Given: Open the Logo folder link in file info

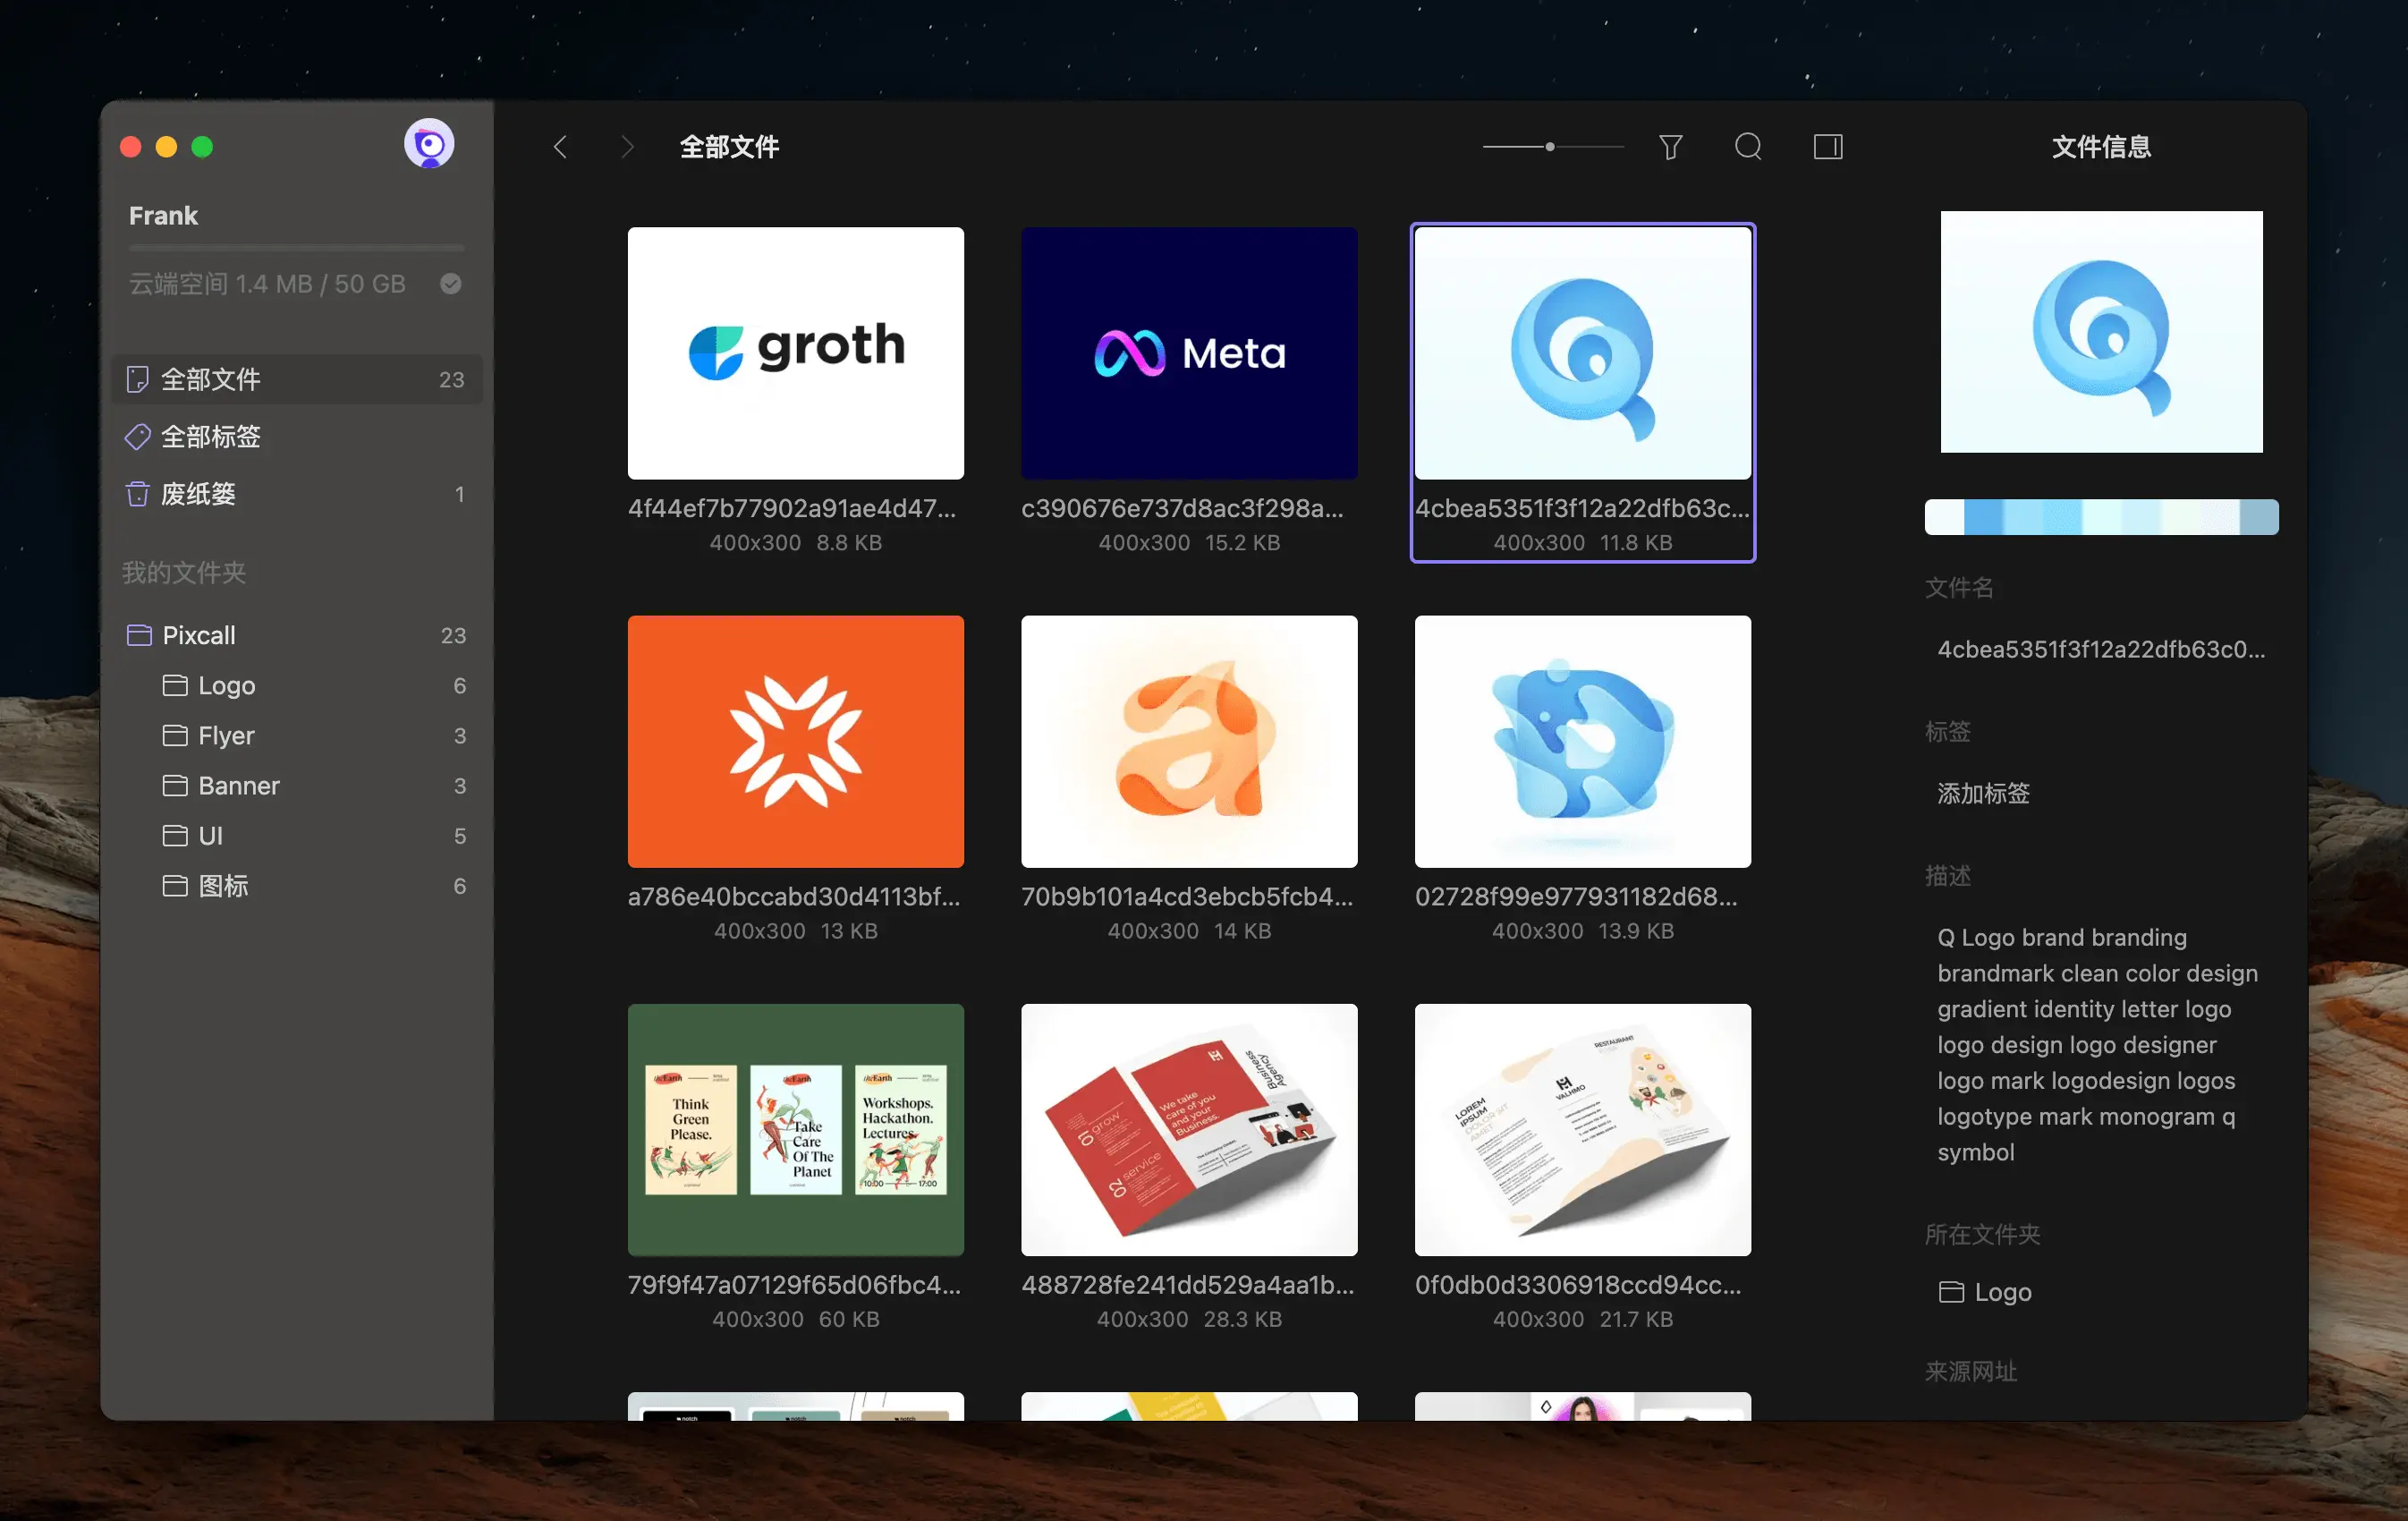Looking at the screenshot, I should click(x=1985, y=1292).
